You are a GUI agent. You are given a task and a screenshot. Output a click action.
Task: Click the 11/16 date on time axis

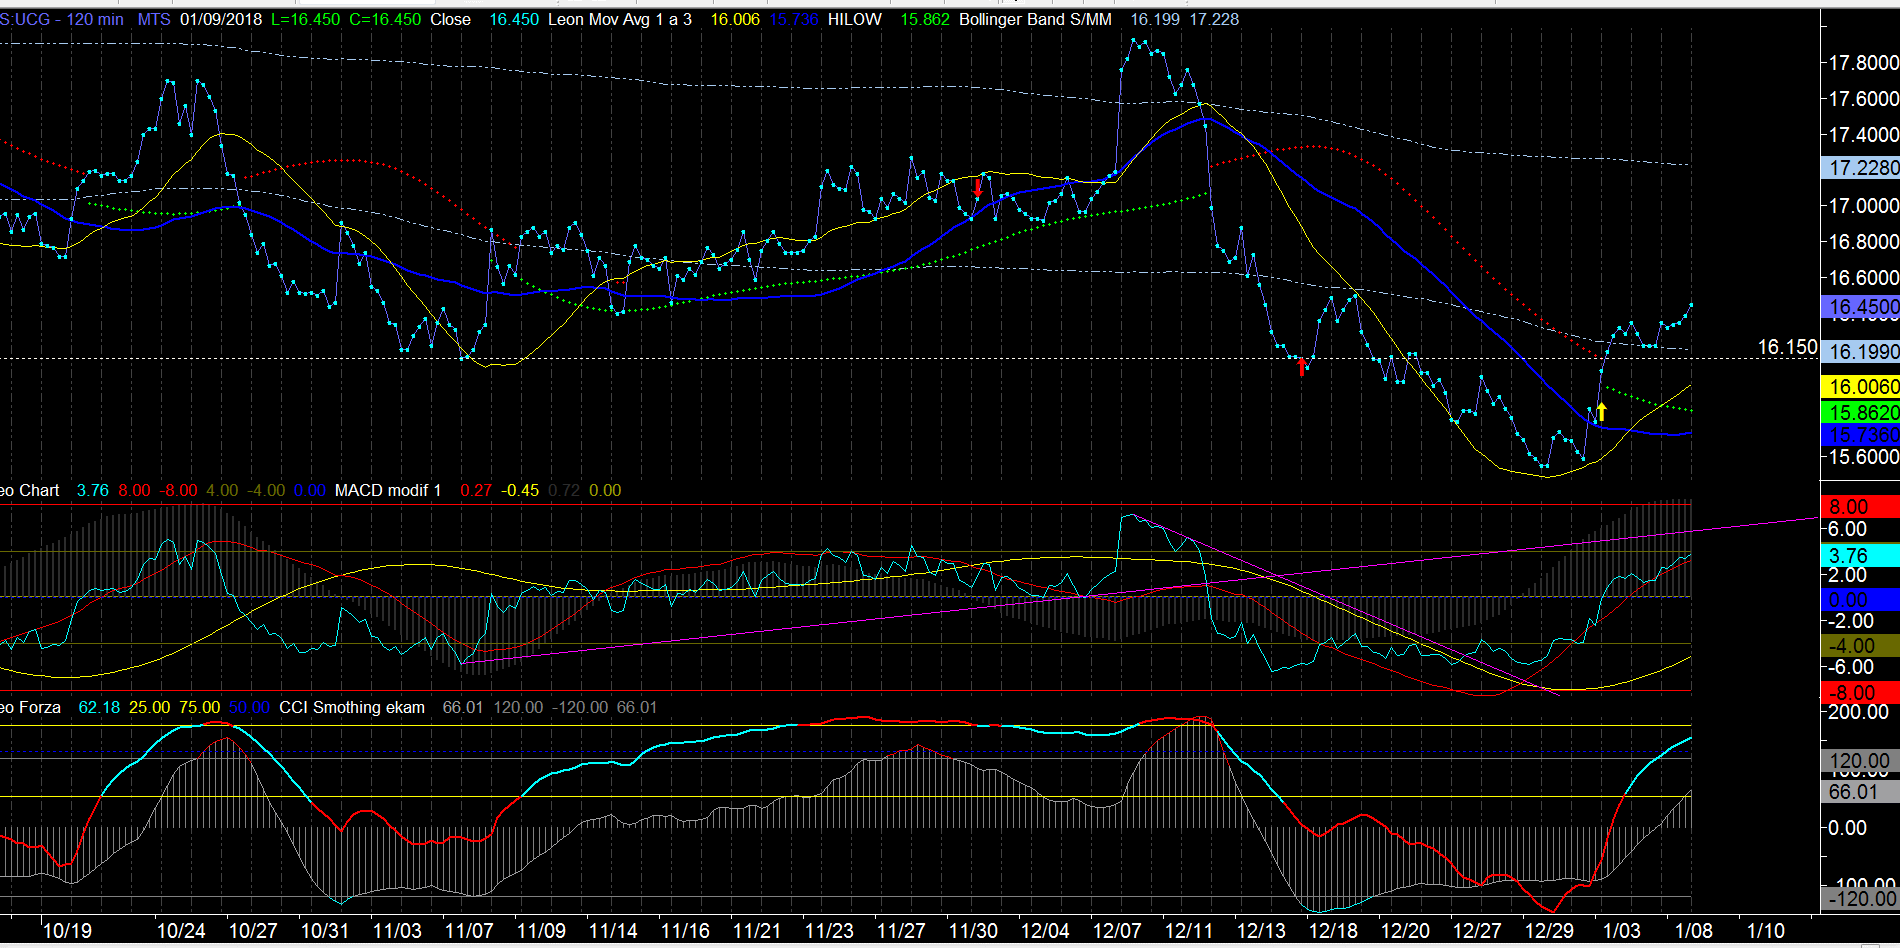click(x=685, y=931)
